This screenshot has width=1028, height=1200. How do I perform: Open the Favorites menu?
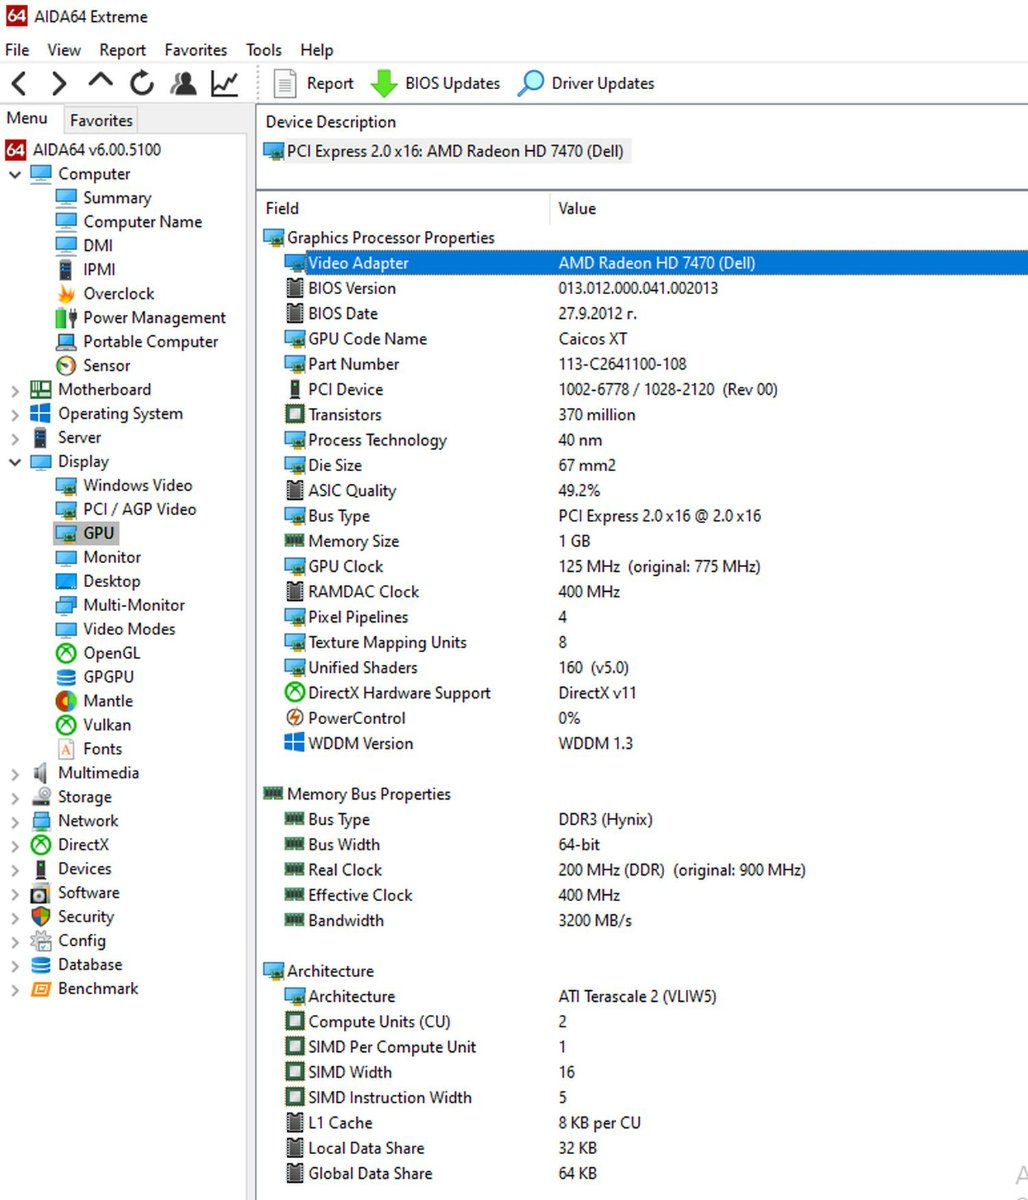196,50
